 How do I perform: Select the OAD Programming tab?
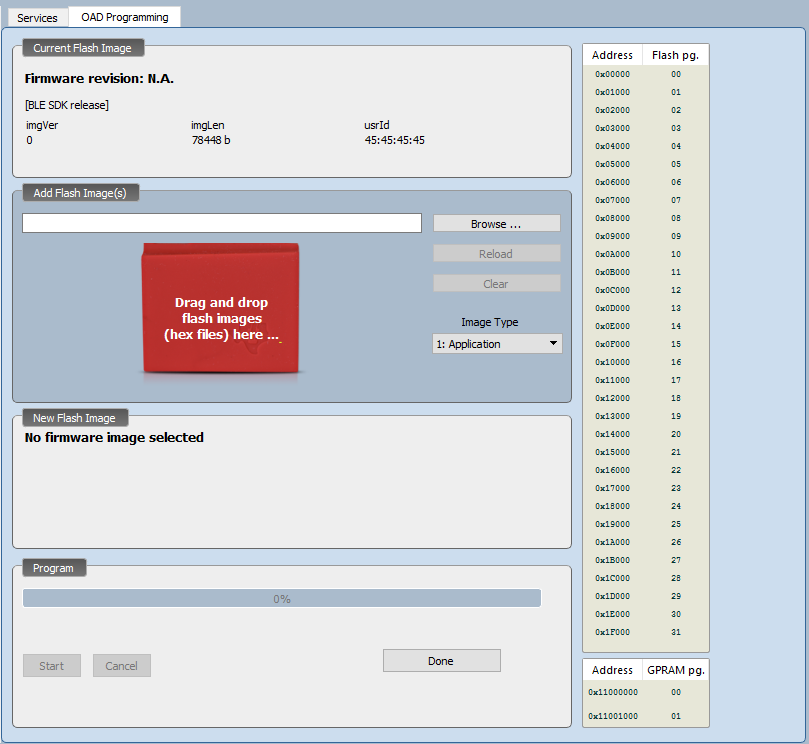tap(125, 17)
